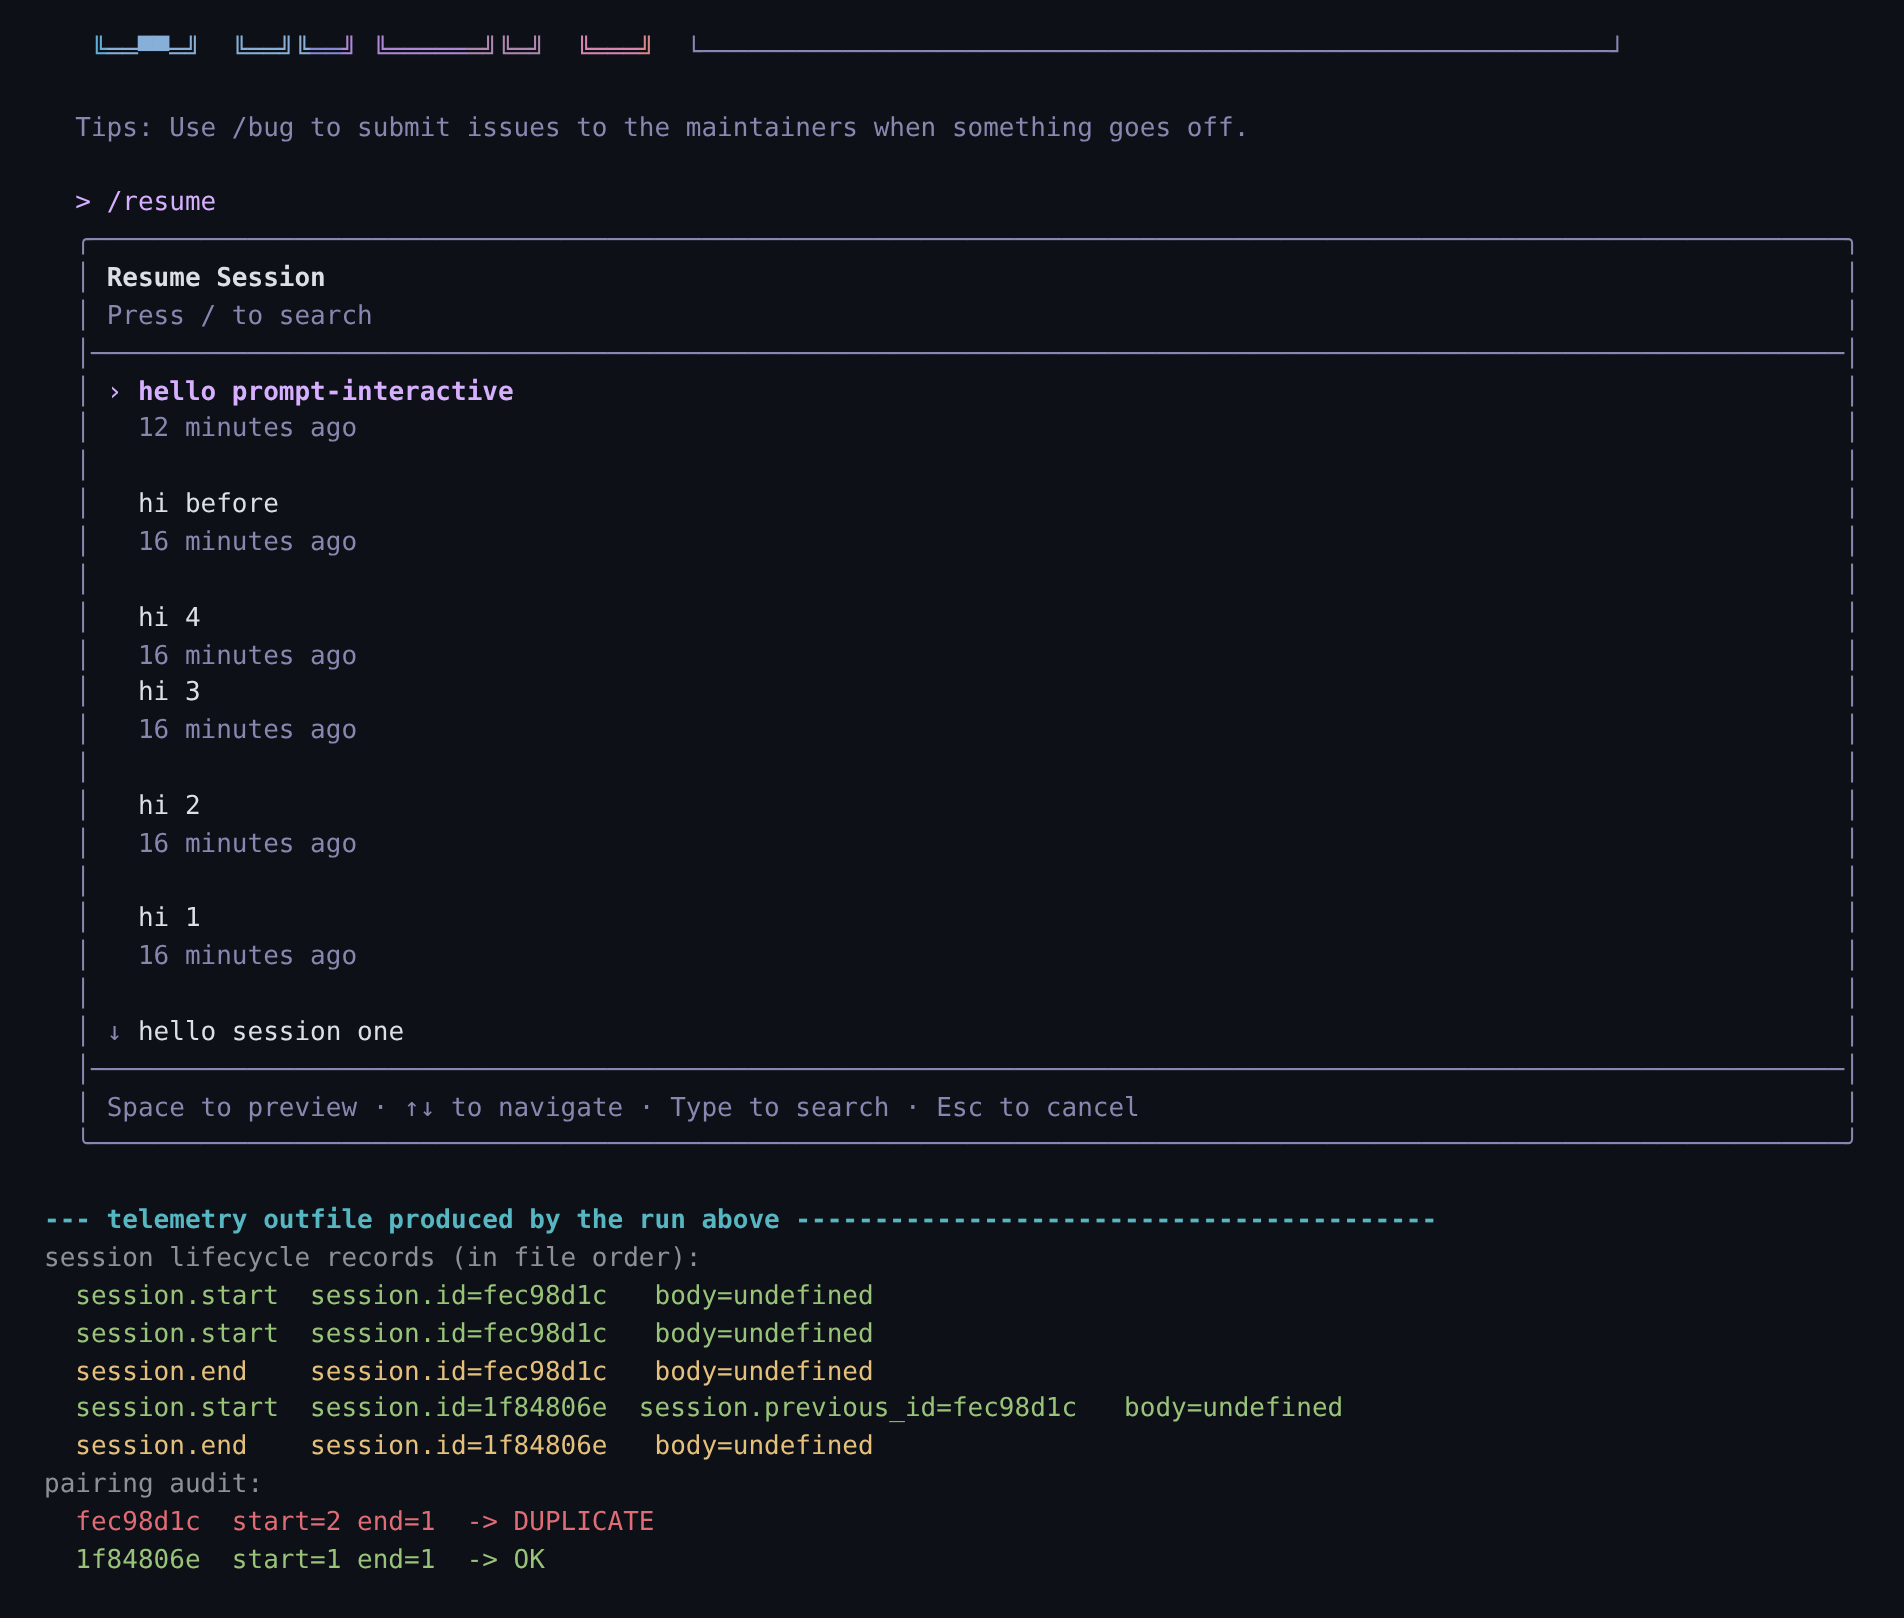Click the down arrow beside hello session one

(x=115, y=1032)
